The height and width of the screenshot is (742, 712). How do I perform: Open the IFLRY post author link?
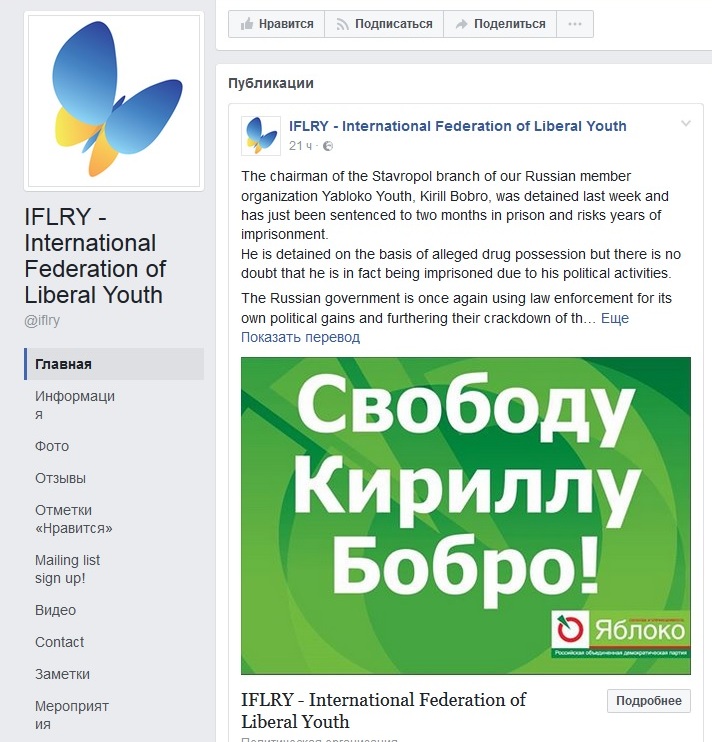(457, 126)
